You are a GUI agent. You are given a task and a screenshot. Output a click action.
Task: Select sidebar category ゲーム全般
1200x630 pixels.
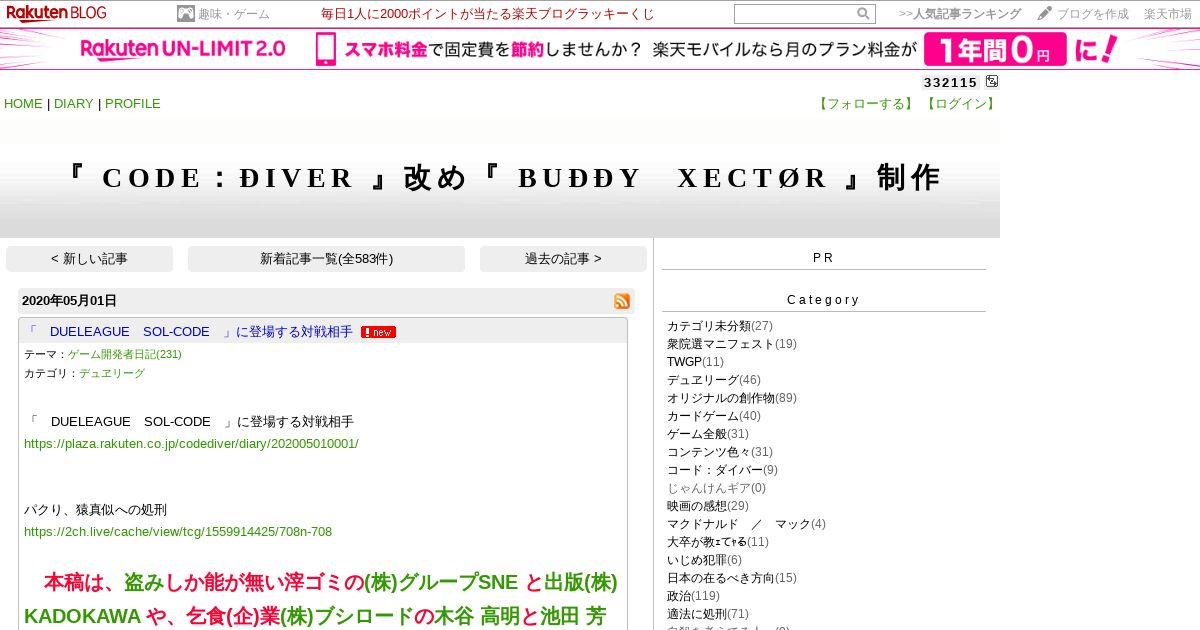pyautogui.click(x=696, y=434)
